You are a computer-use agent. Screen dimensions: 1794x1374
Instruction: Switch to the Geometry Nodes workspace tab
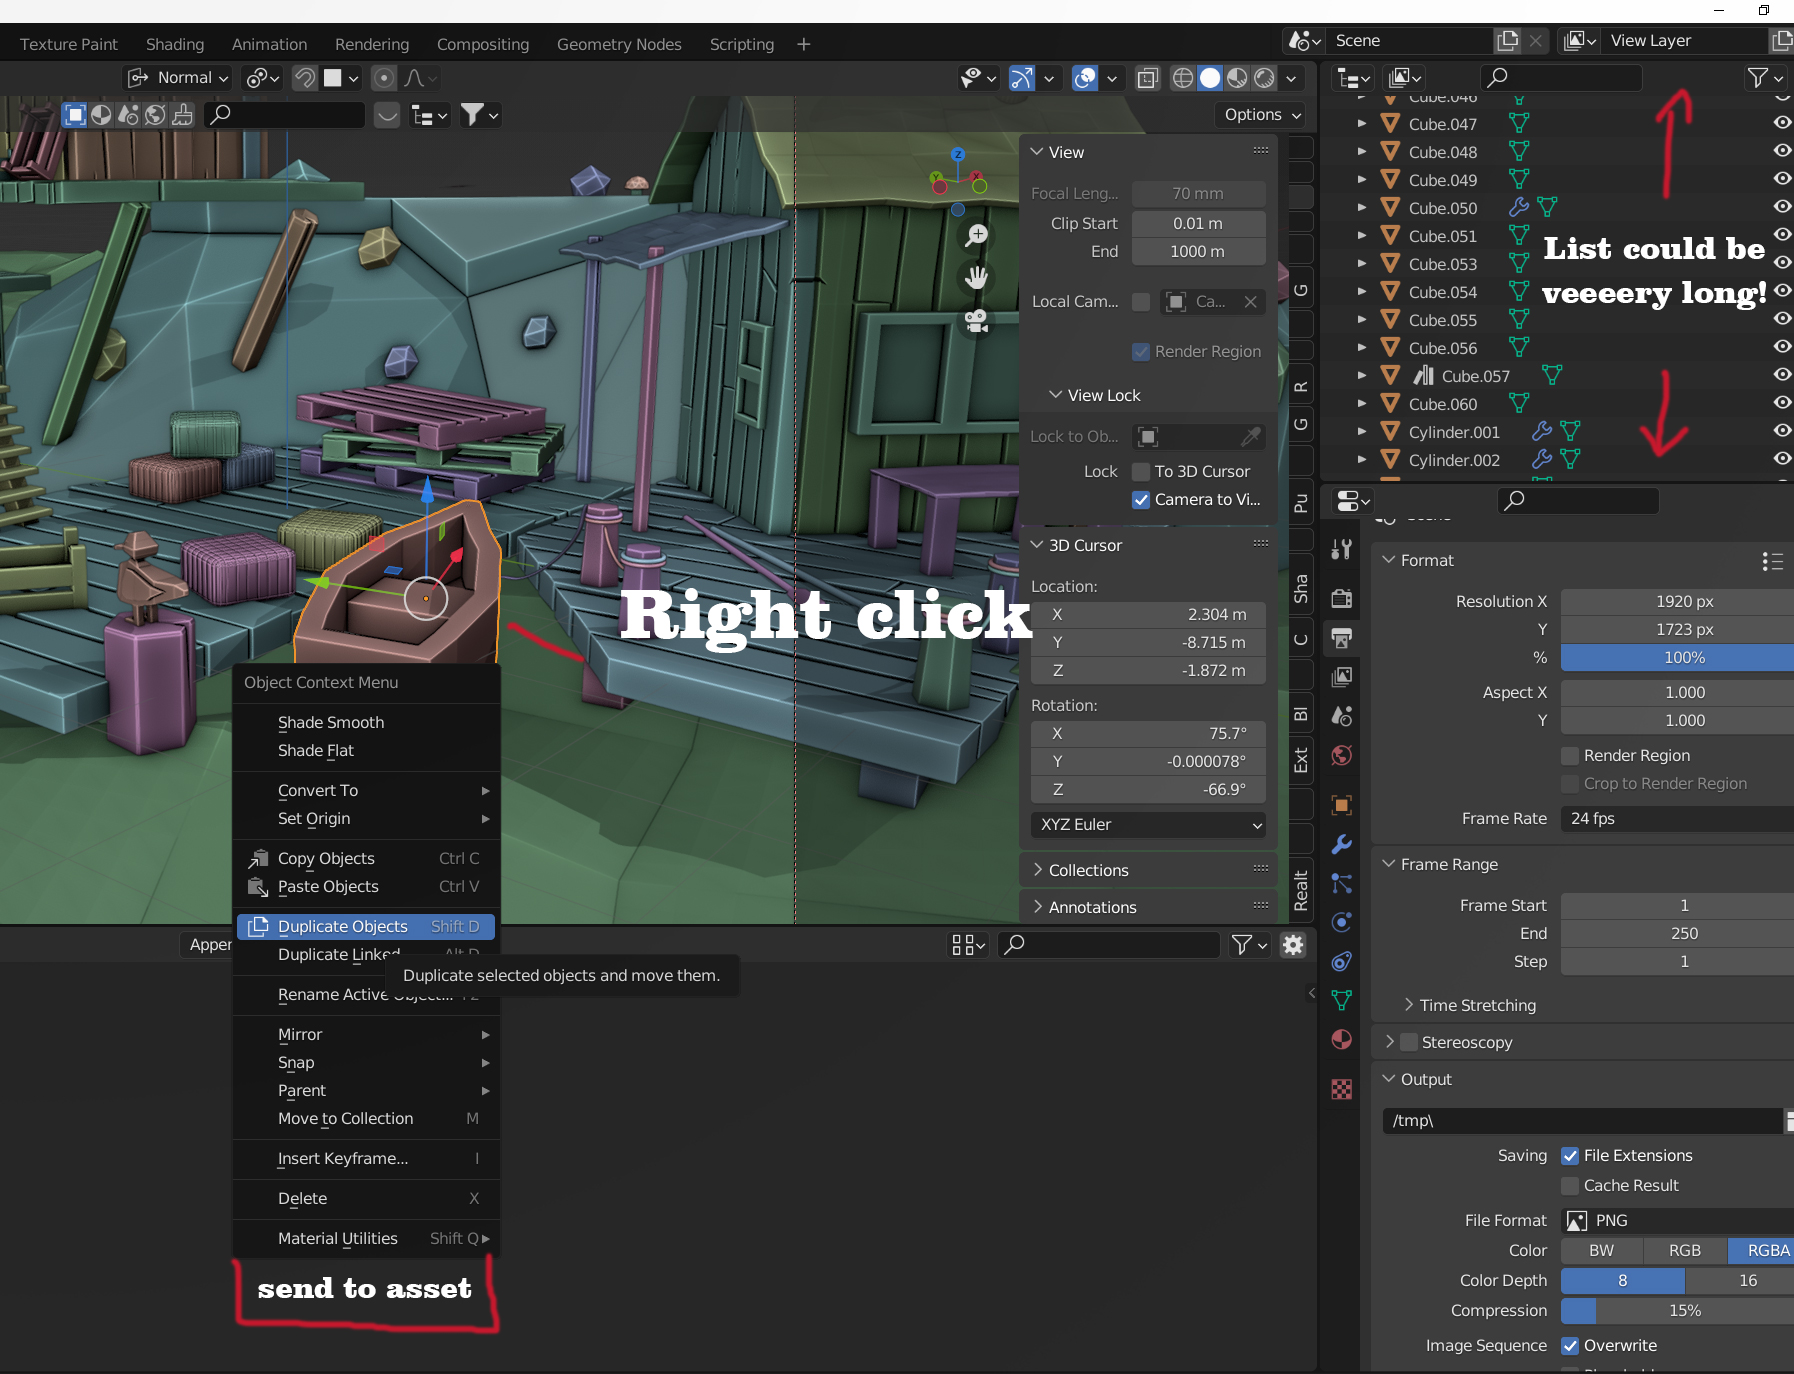[619, 44]
